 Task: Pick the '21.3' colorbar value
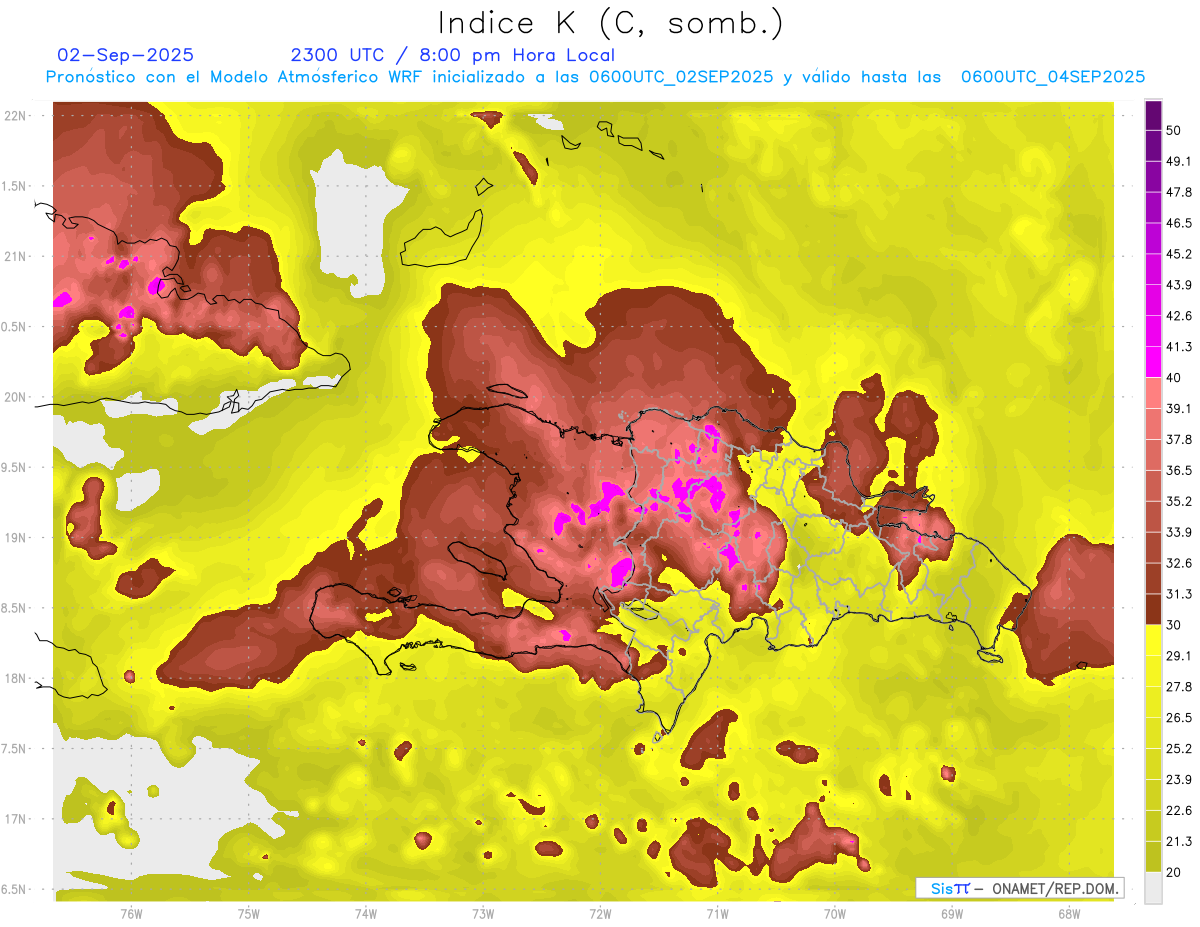click(x=1179, y=841)
